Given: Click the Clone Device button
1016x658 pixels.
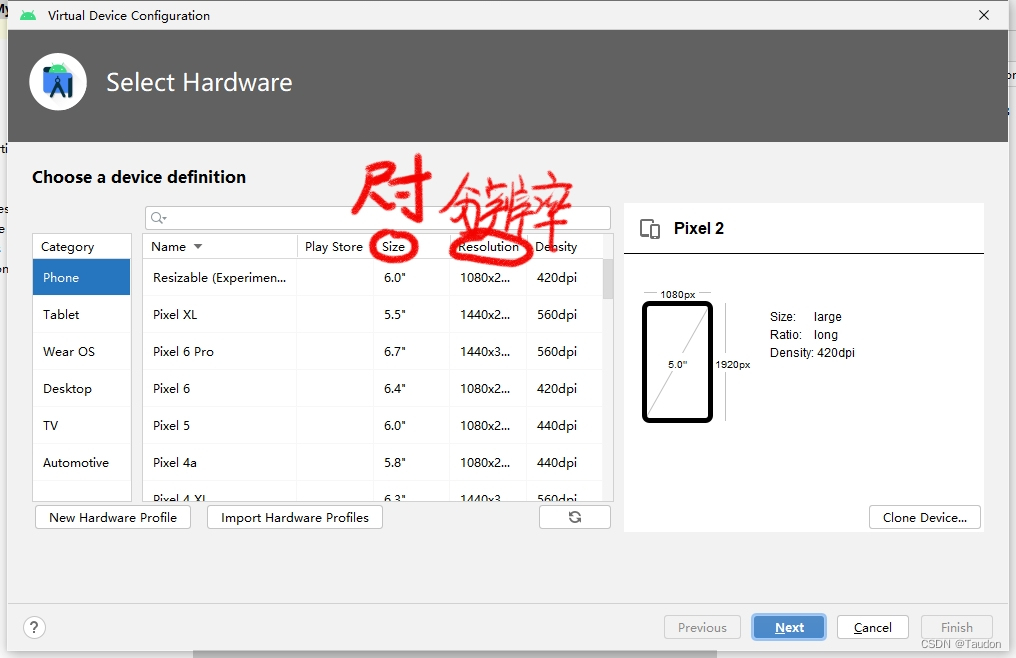Looking at the screenshot, I should click(x=925, y=517).
